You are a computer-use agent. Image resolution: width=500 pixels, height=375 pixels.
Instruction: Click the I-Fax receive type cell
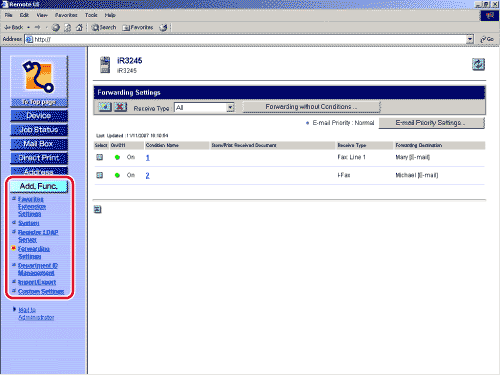(x=344, y=175)
